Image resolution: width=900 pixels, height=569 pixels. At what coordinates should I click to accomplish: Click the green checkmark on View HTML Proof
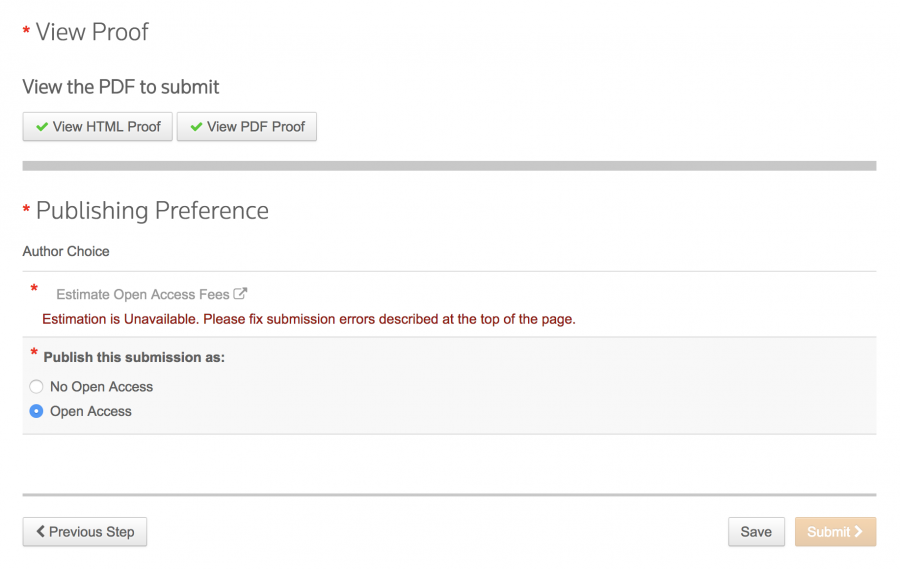click(42, 127)
